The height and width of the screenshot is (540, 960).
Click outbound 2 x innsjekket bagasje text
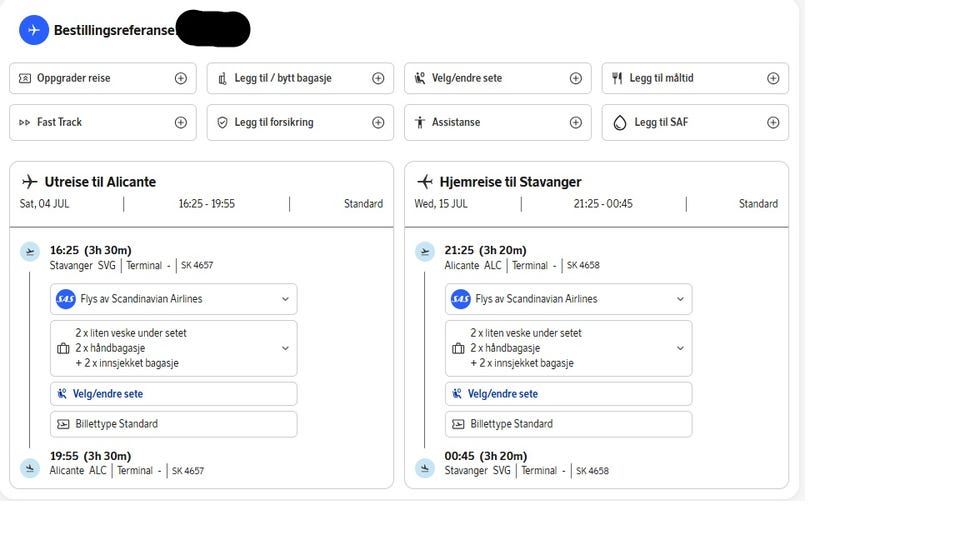(127, 363)
